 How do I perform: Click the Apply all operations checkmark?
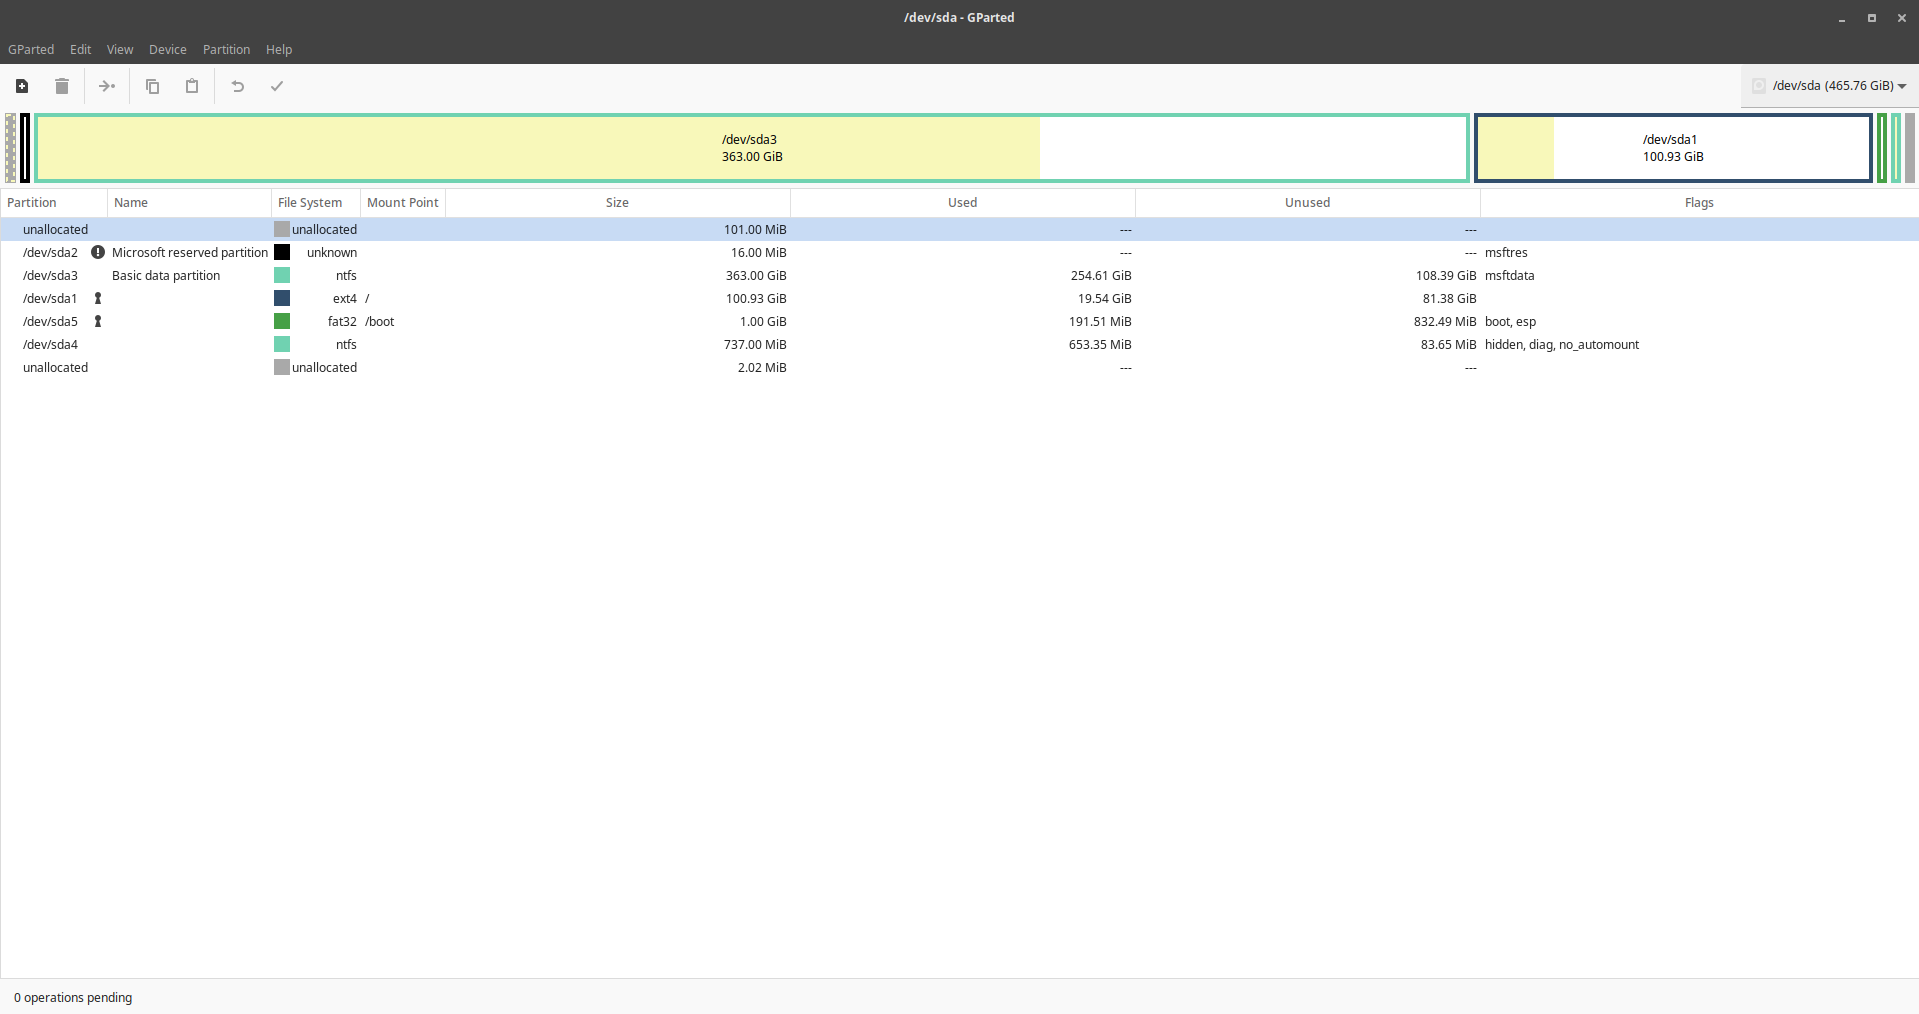click(x=277, y=86)
